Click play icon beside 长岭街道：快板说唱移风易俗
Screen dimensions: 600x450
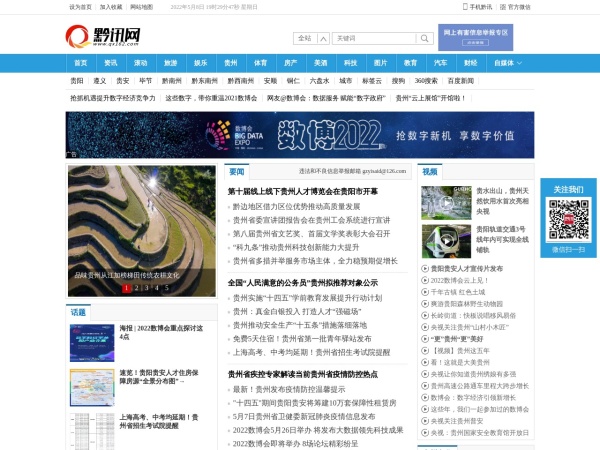click(x=425, y=316)
